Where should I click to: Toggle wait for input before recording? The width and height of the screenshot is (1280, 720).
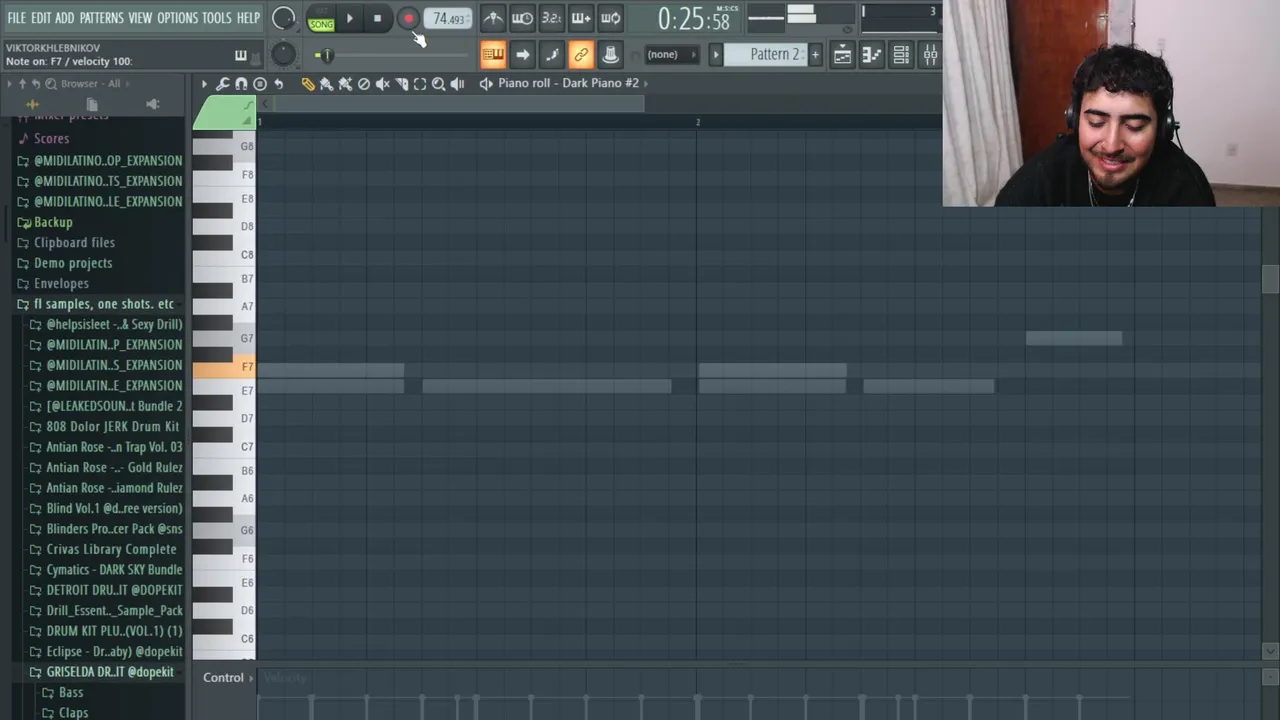522,18
